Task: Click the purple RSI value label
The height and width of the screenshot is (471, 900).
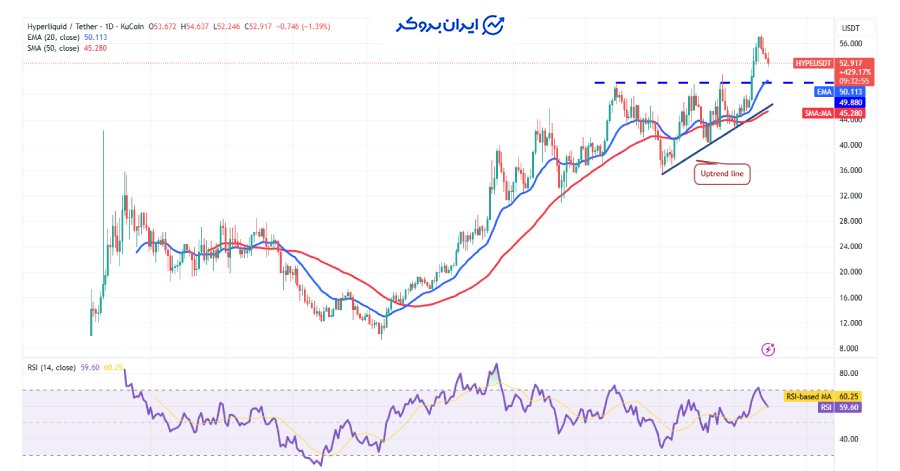Action: [824, 407]
